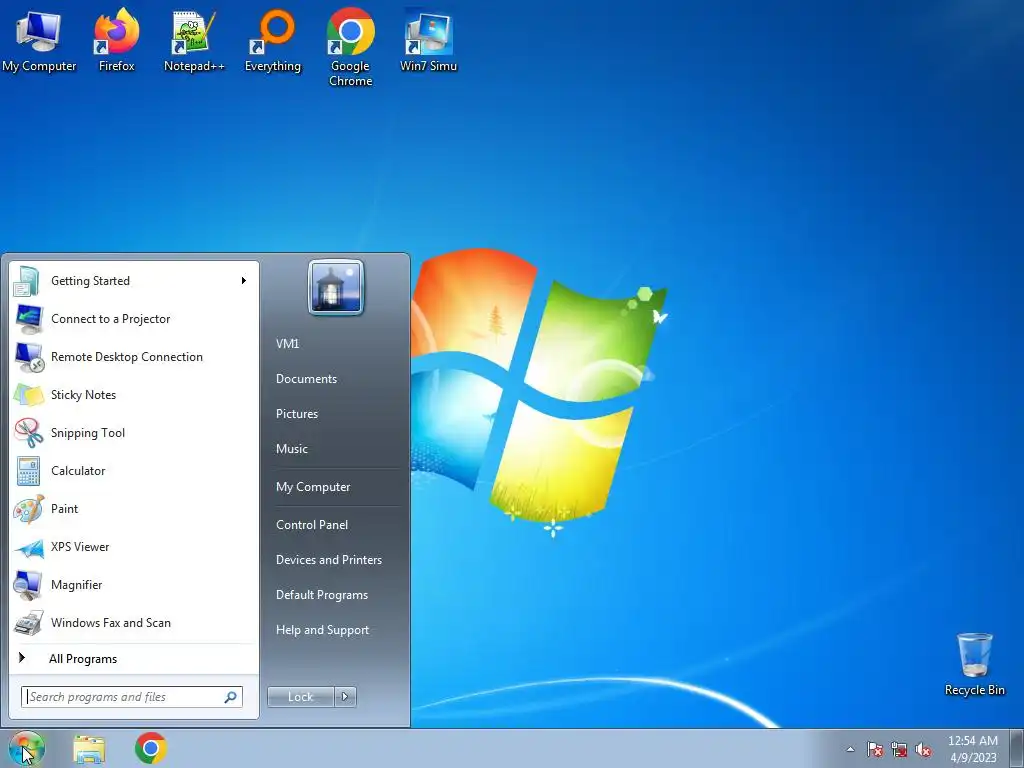
Task: Open Control Panel from Start menu
Action: pyautogui.click(x=312, y=525)
